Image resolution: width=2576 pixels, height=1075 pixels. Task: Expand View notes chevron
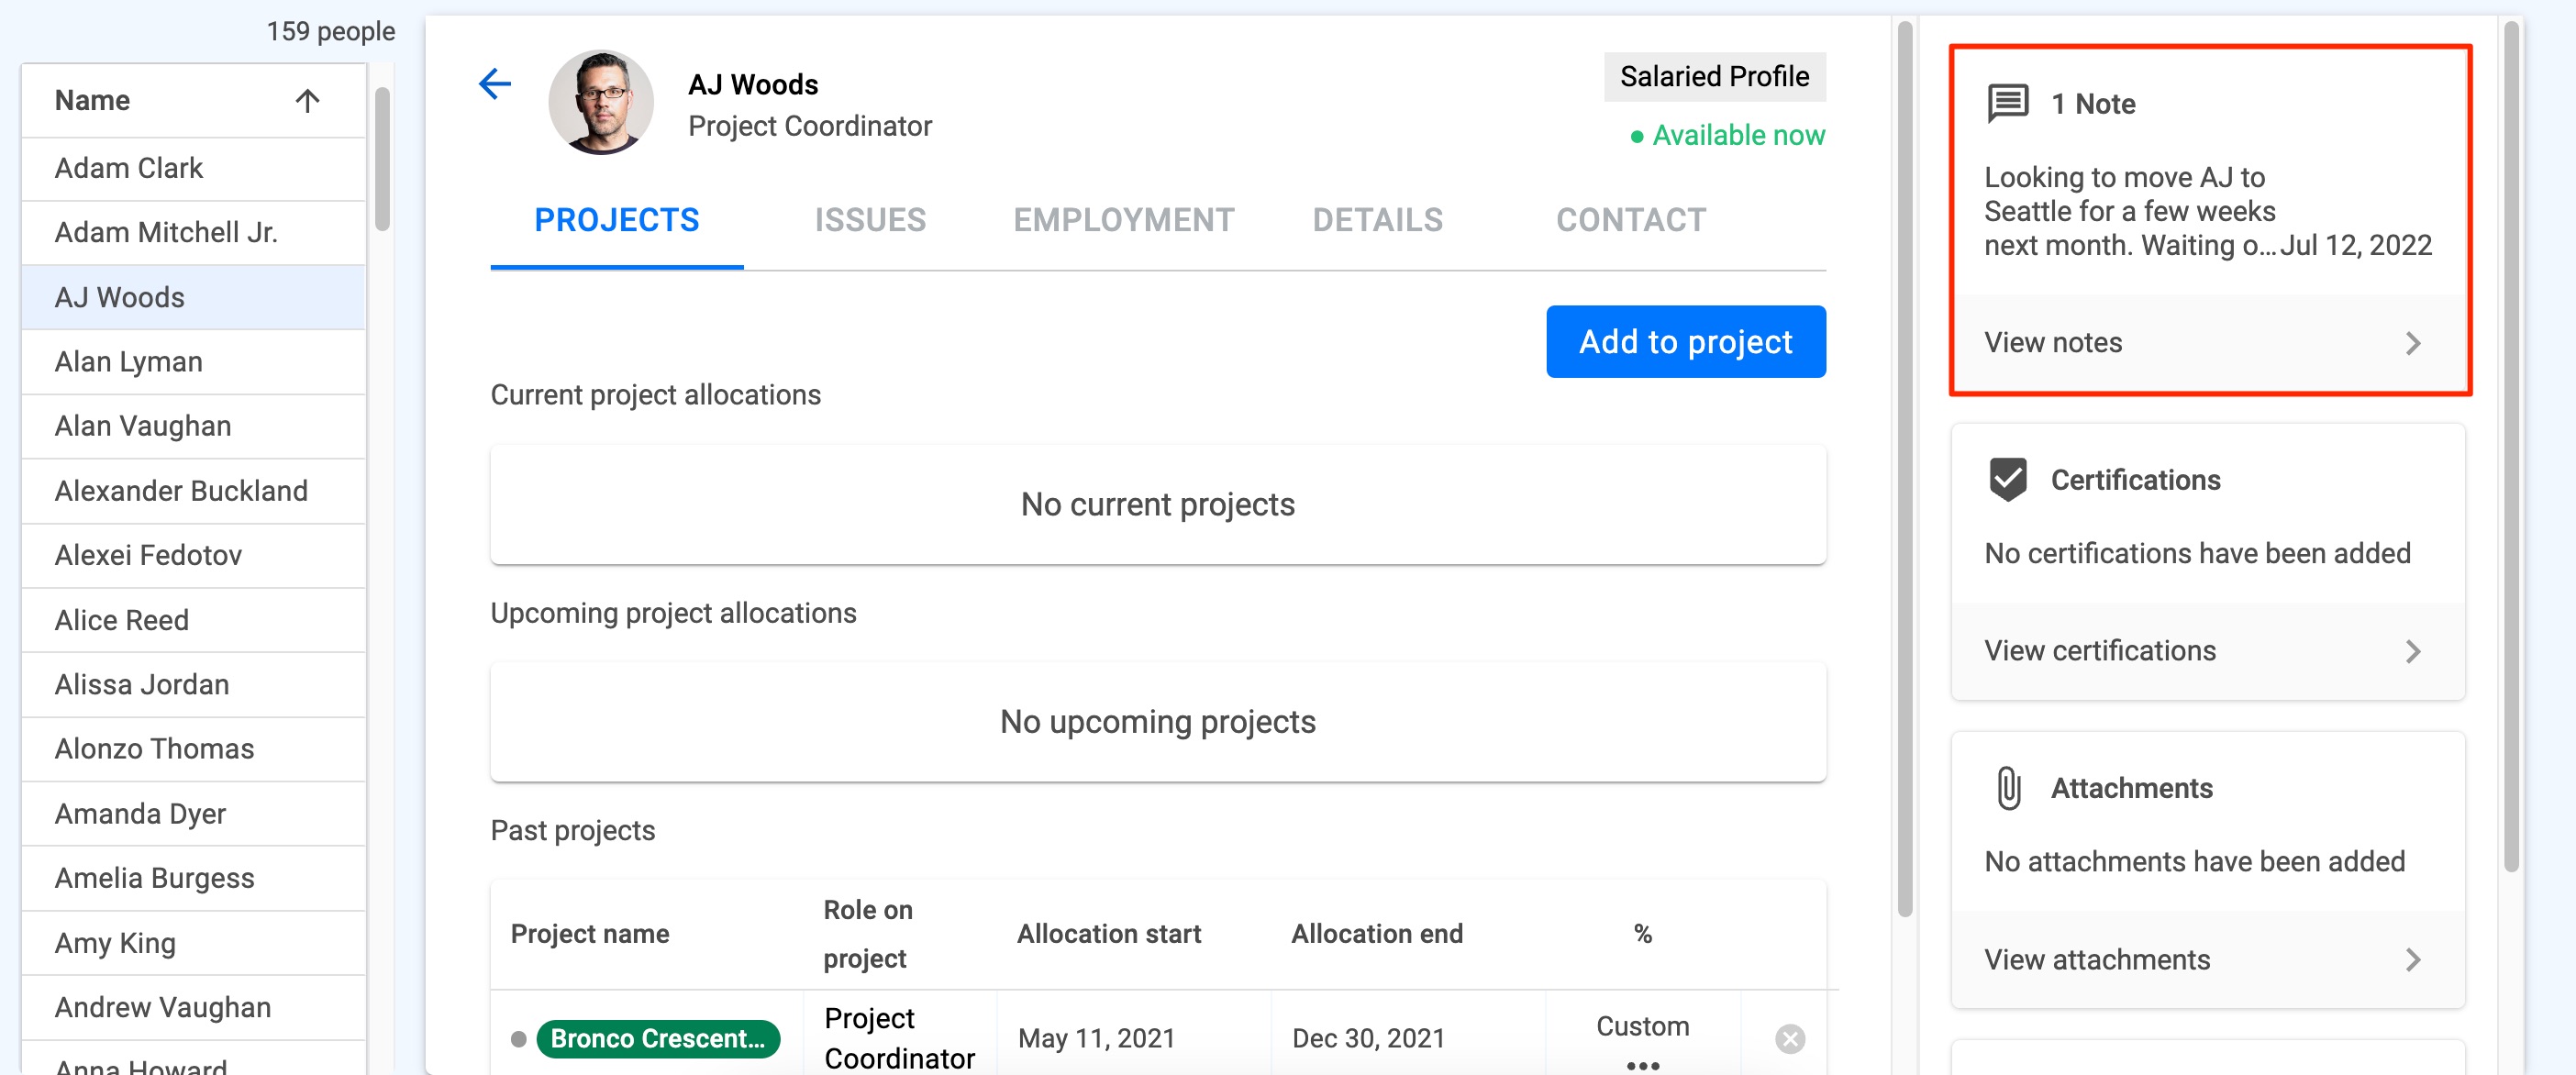pyautogui.click(x=2413, y=343)
